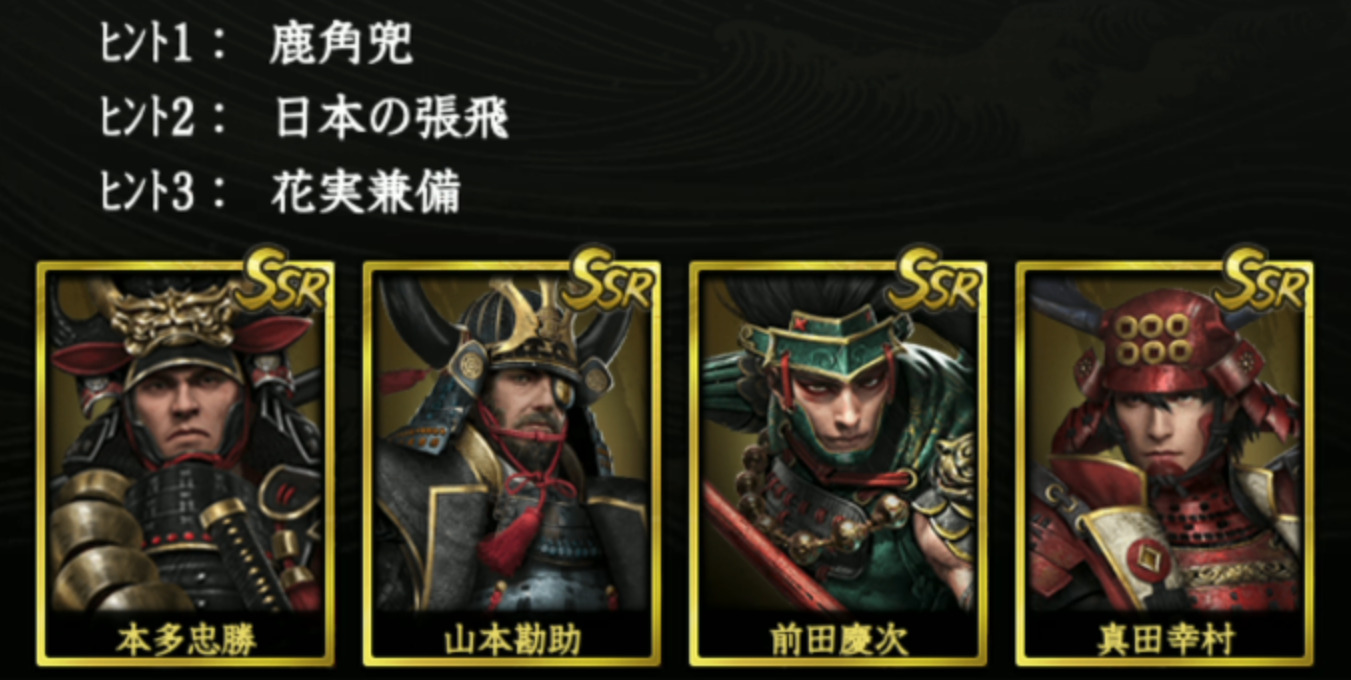Select the 本多忠勝 character card
The image size is (1351, 680).
pyautogui.click(x=186, y=463)
